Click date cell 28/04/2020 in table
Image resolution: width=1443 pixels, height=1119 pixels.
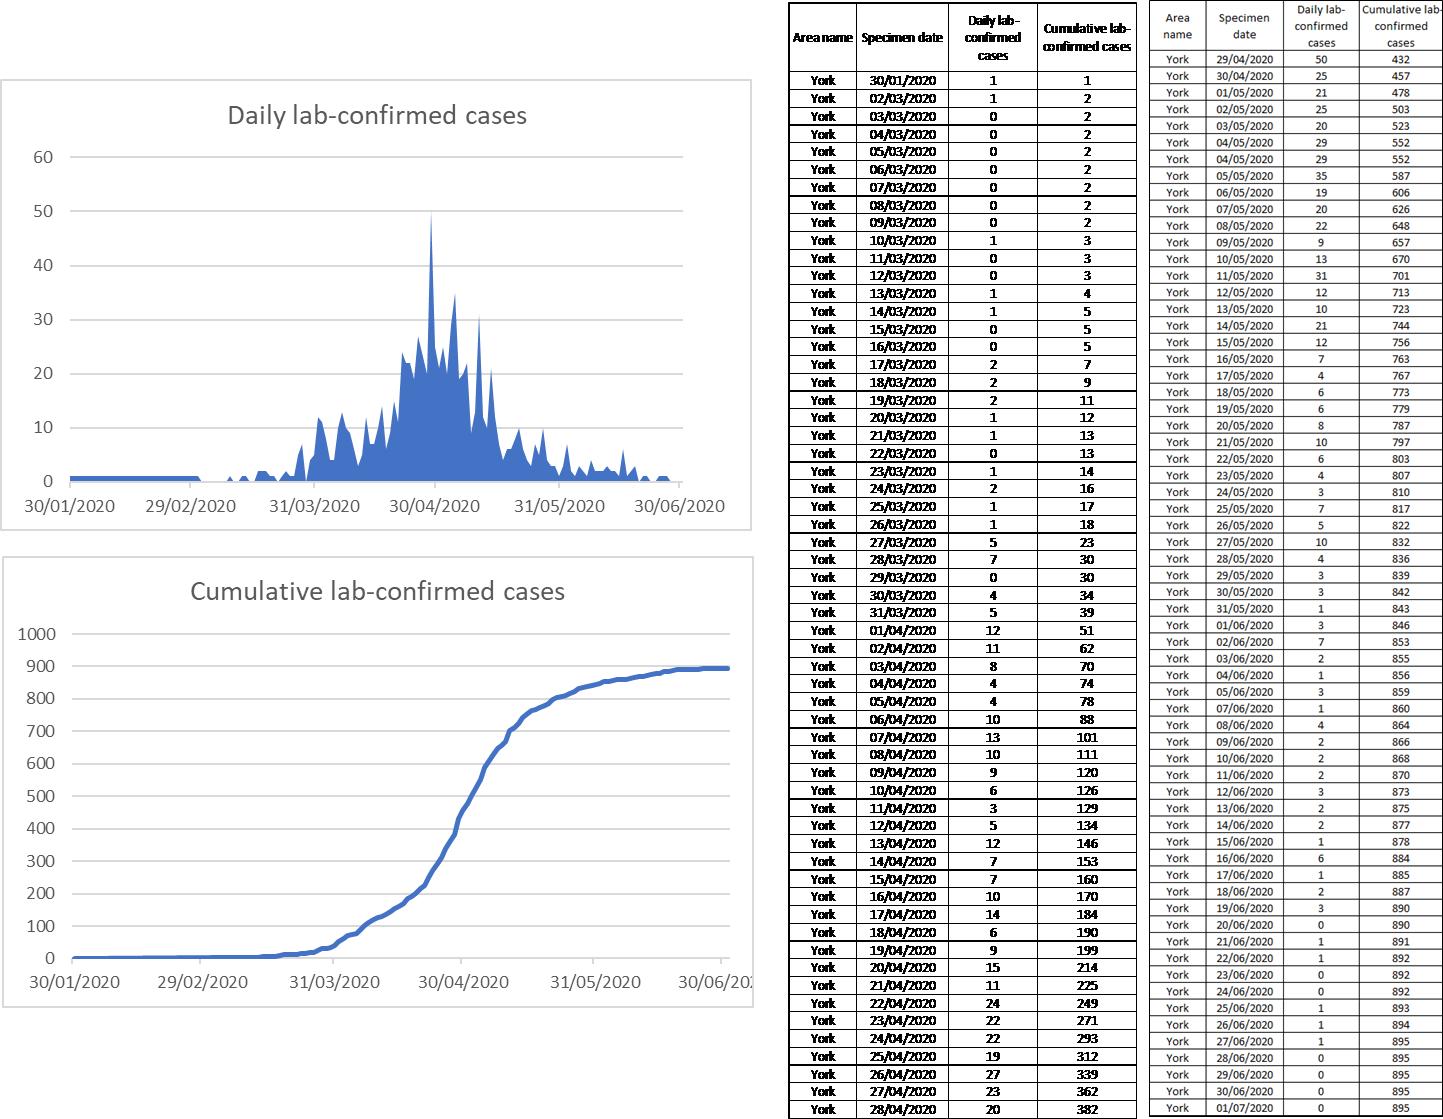pos(903,1109)
